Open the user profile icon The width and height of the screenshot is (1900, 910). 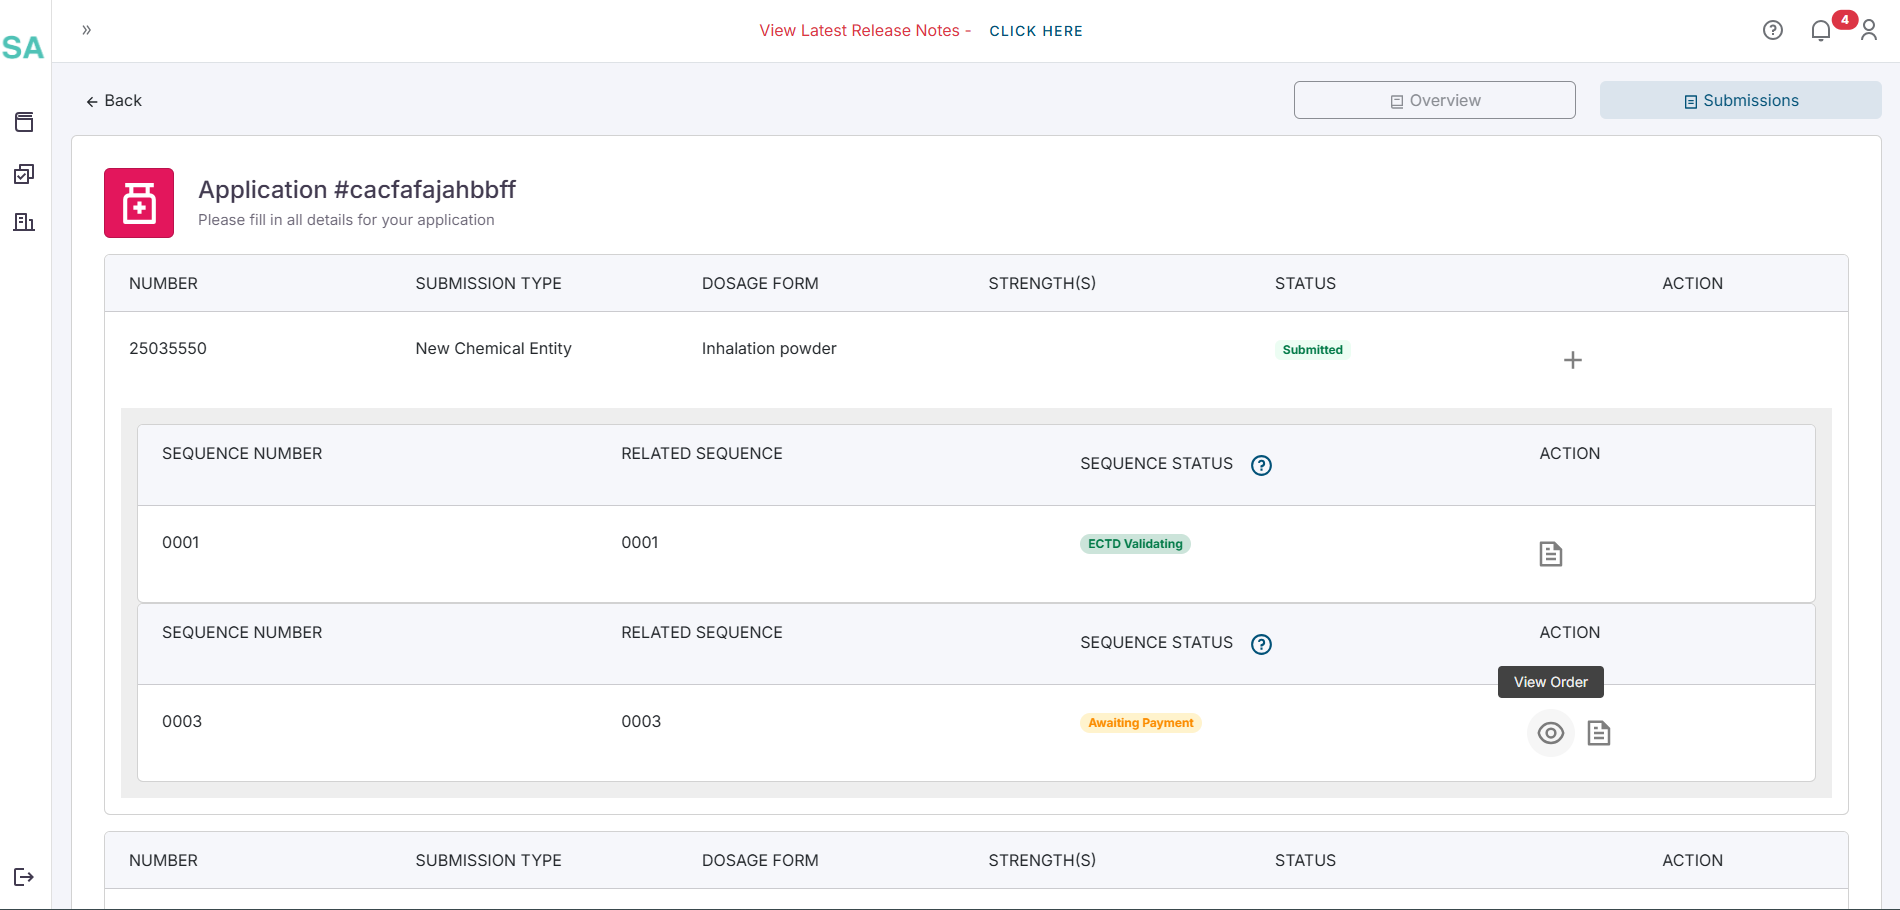1868,31
